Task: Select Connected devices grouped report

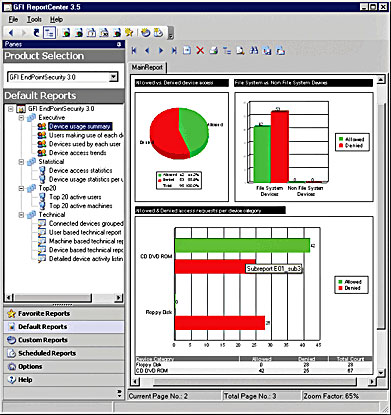Action: pos(86,223)
